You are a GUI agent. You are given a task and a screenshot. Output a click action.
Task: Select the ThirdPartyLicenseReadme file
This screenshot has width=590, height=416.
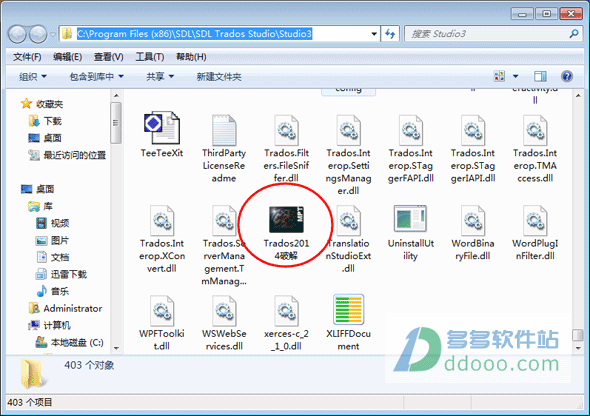tap(224, 149)
